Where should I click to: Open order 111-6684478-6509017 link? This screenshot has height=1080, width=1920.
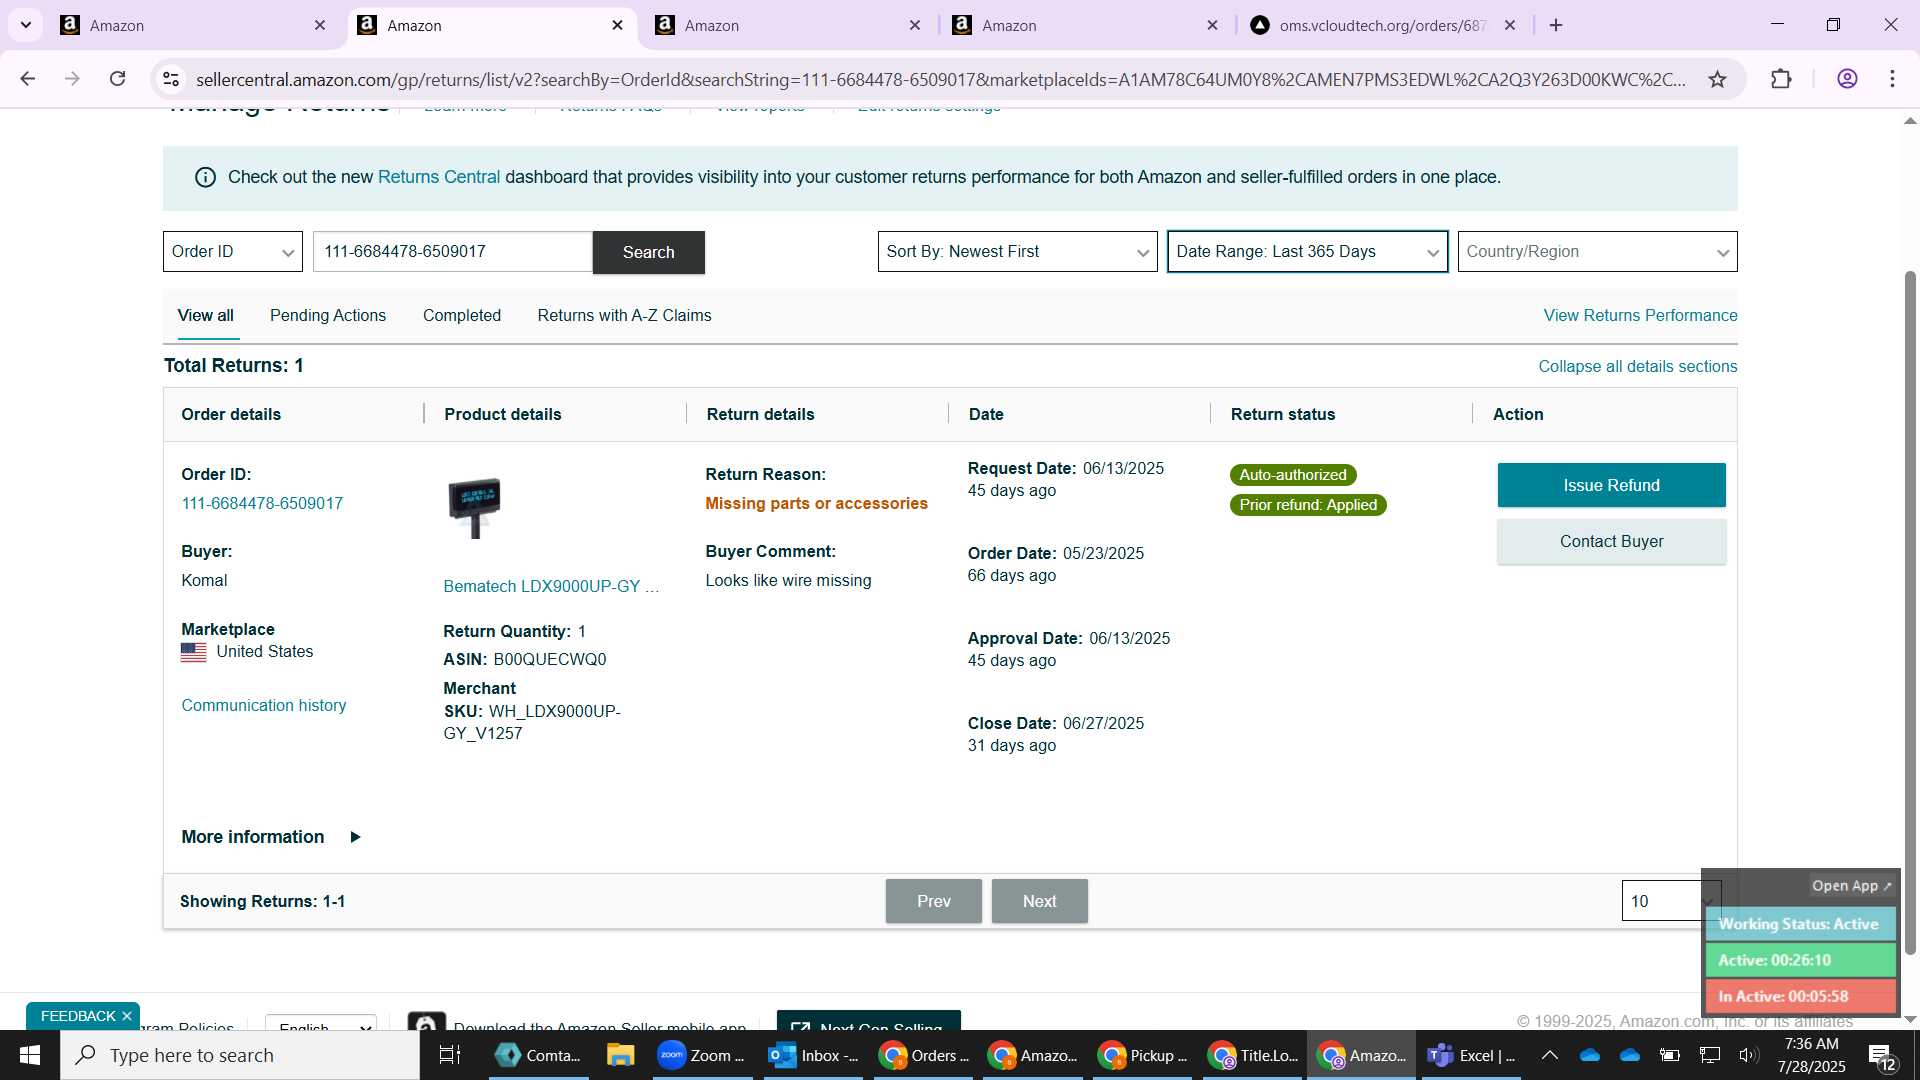[262, 503]
